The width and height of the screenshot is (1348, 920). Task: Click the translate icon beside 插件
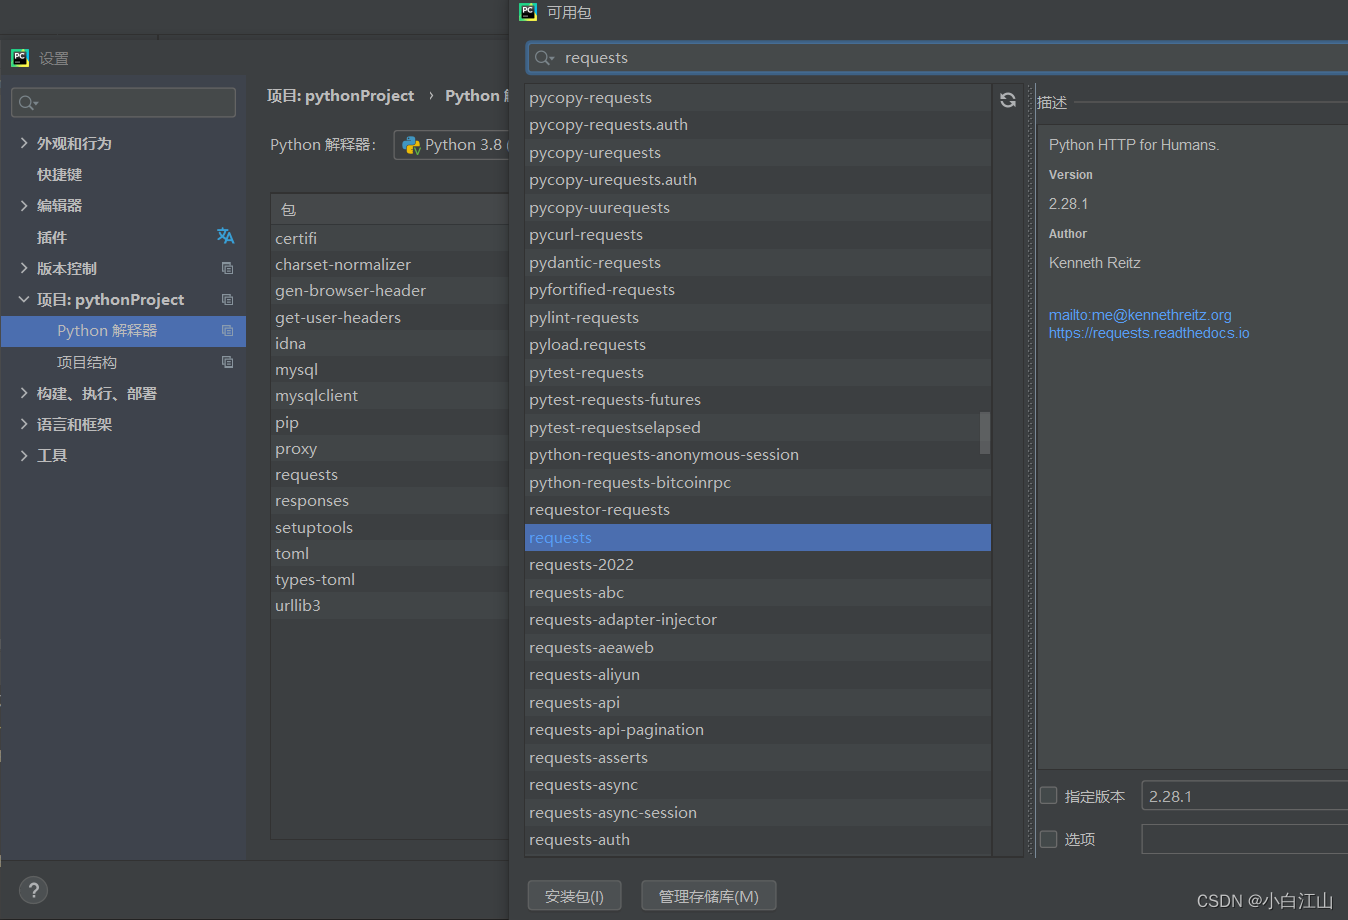click(x=226, y=236)
